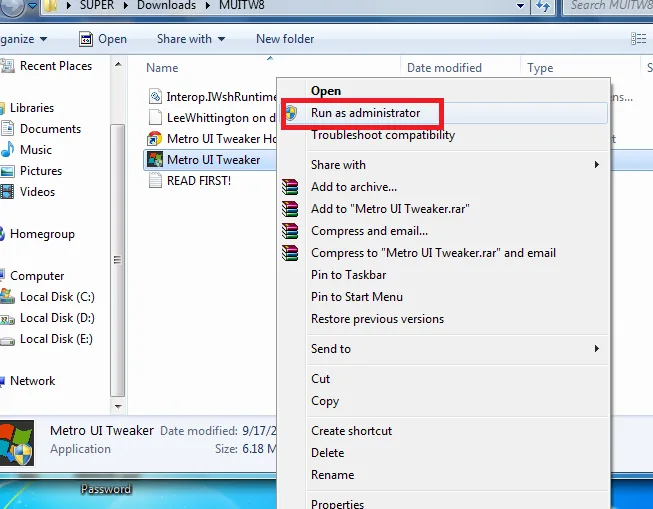Image resolution: width=653 pixels, height=509 pixels.
Task: Click navigation pane scrollbar down arrow
Action: coord(118,406)
